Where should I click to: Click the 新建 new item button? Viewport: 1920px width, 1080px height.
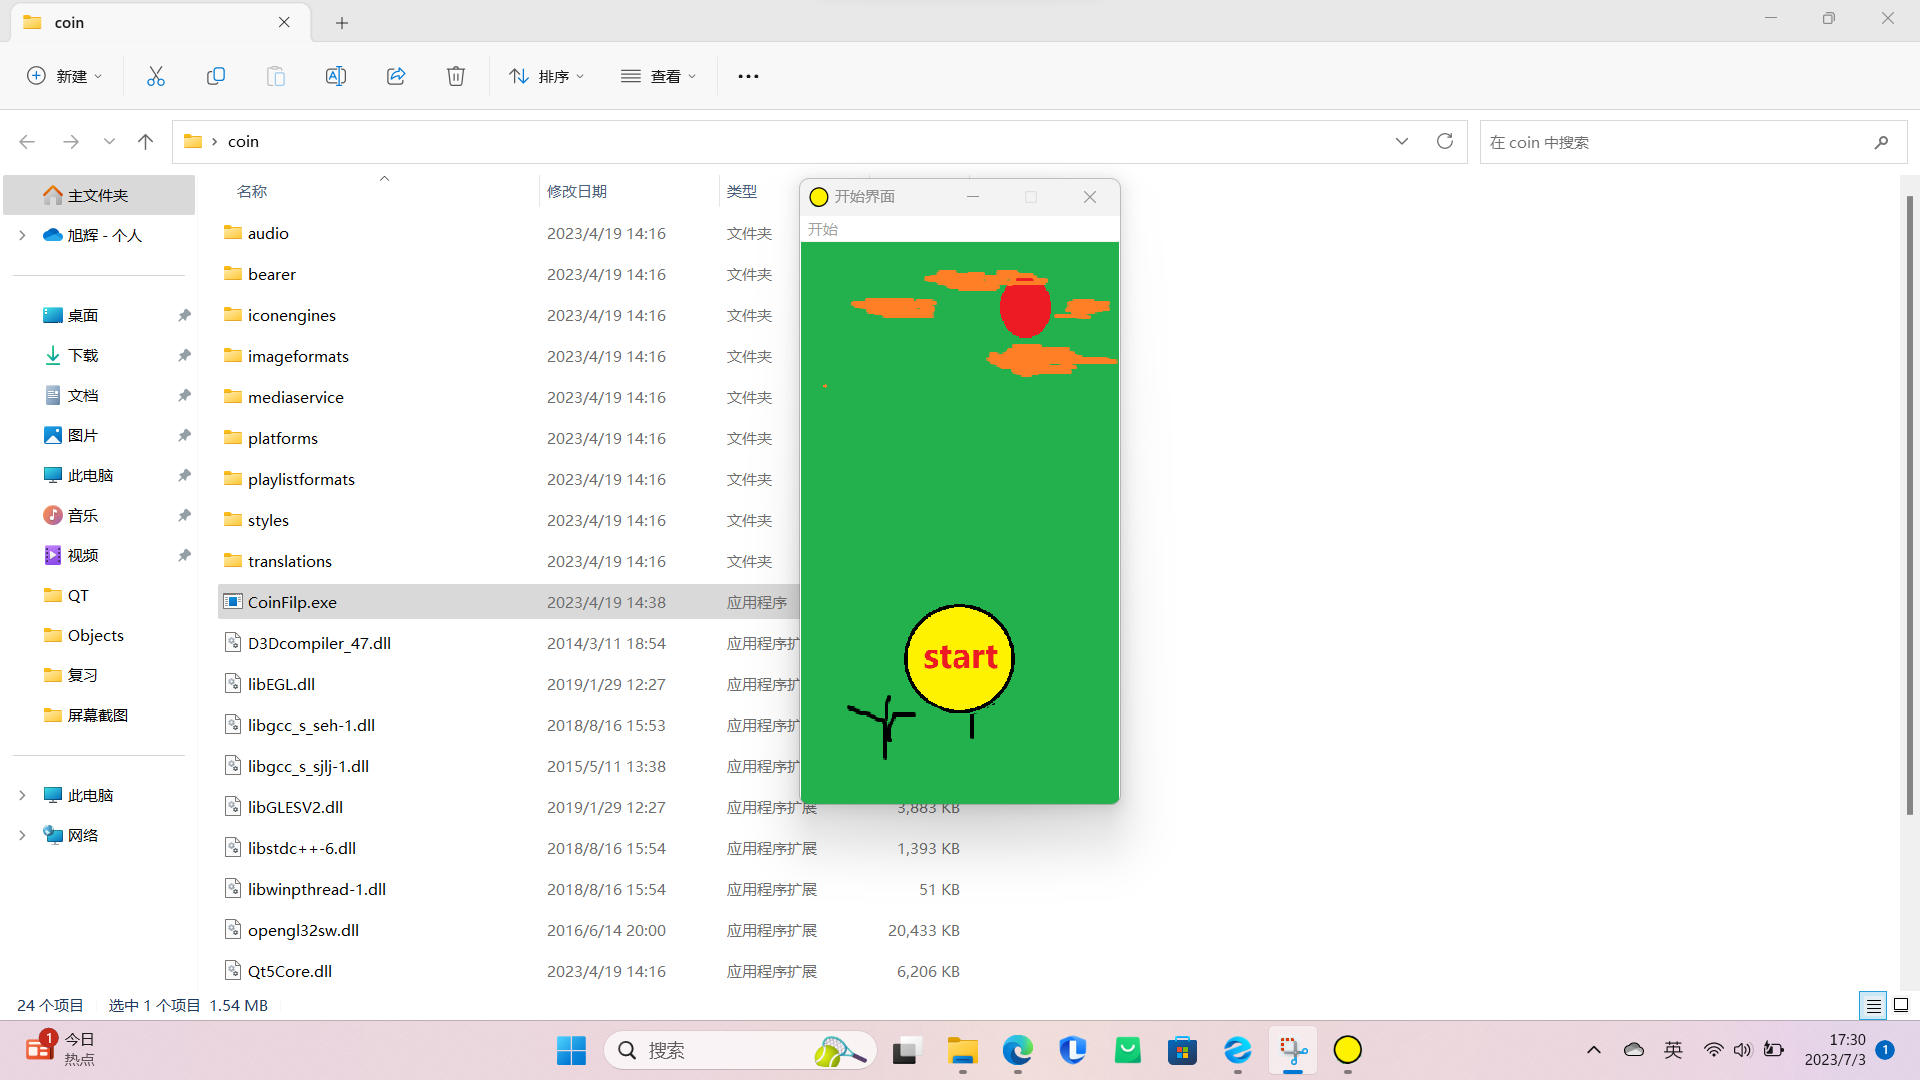pos(66,75)
